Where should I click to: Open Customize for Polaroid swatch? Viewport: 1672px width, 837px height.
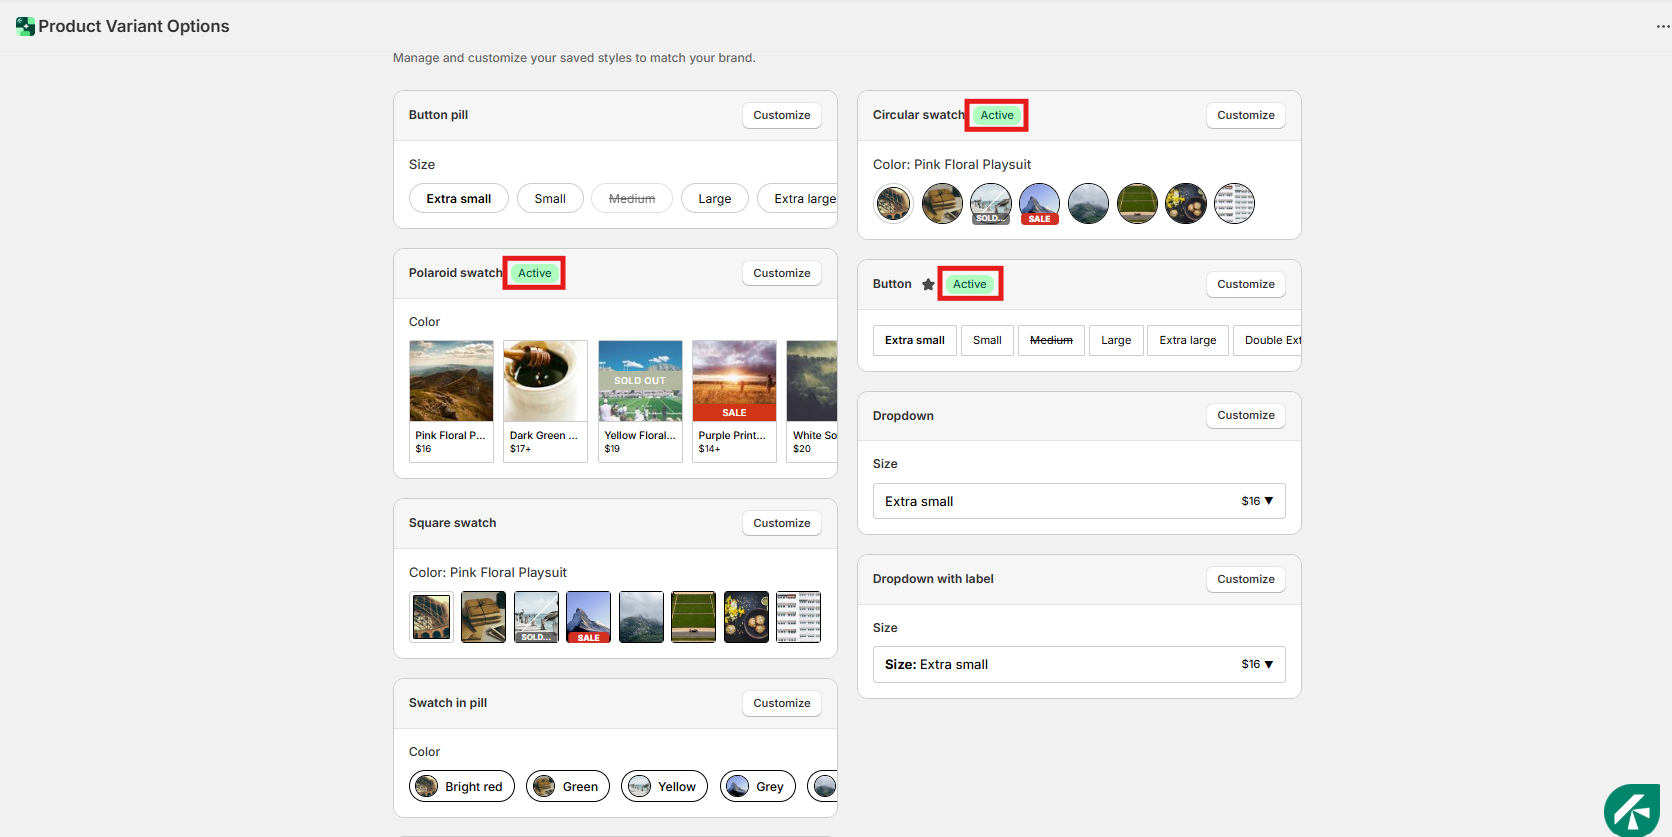click(781, 274)
